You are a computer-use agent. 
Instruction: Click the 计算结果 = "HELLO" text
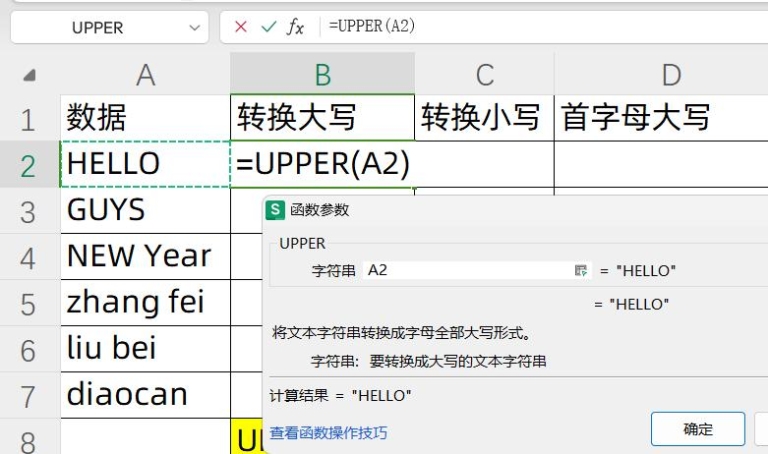[340, 396]
